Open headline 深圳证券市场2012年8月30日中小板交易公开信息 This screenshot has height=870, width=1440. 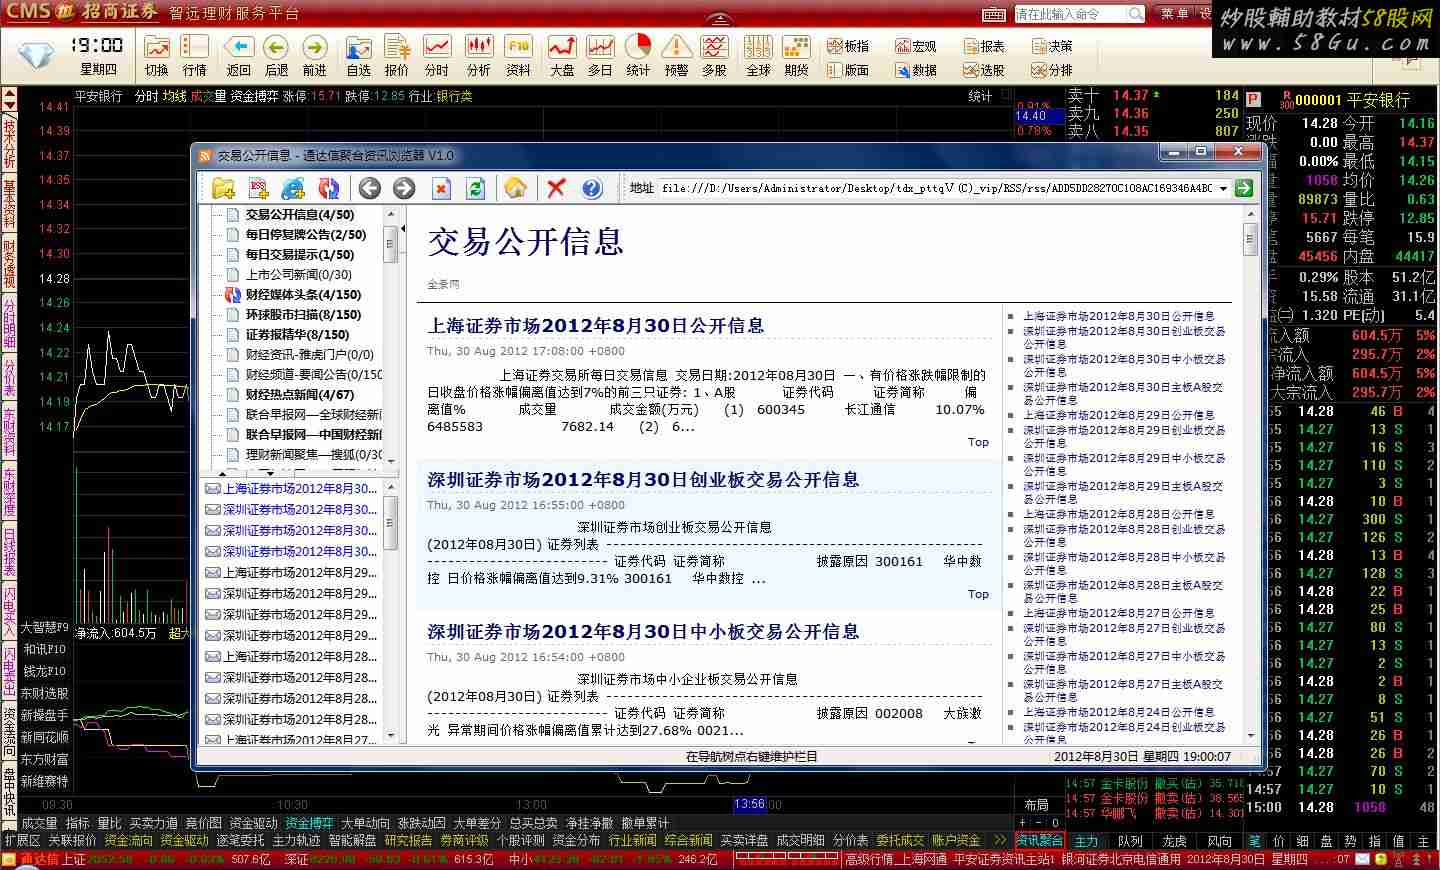coord(643,632)
